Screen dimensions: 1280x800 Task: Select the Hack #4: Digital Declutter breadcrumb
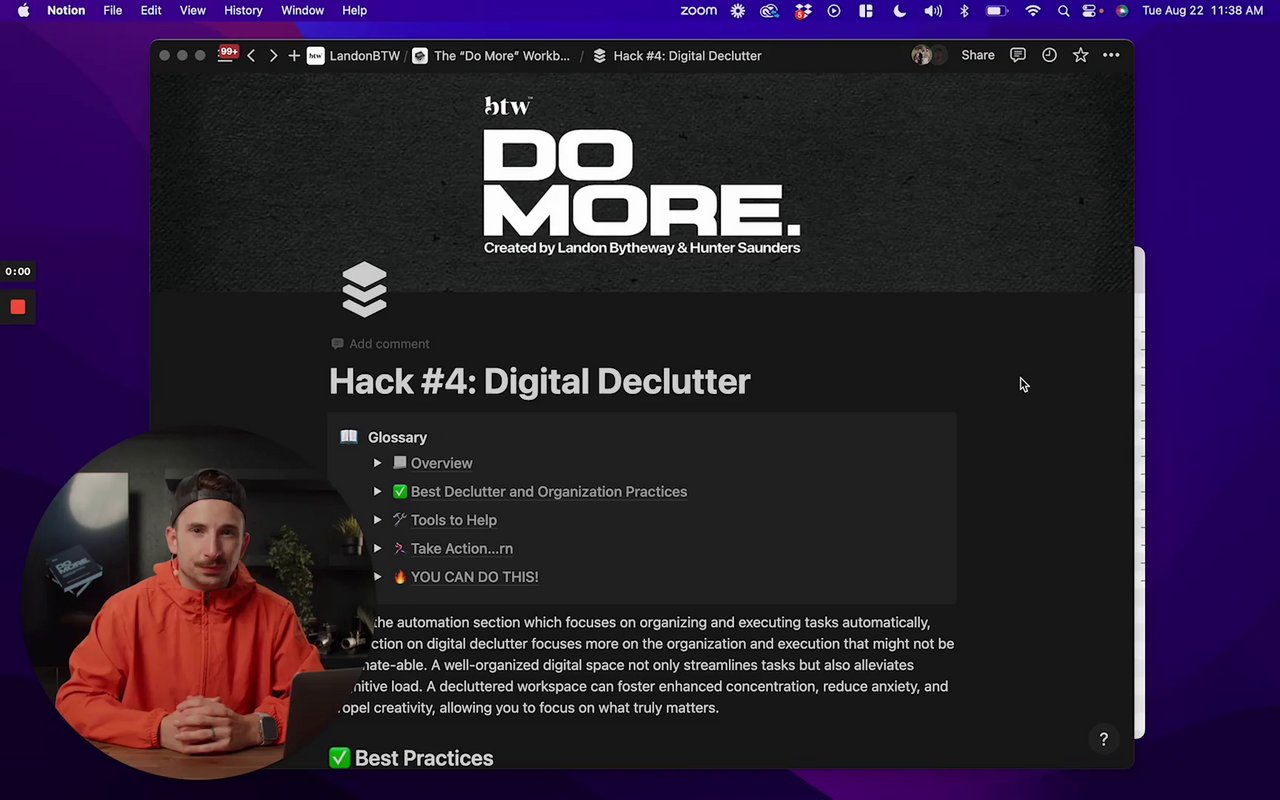coord(677,56)
